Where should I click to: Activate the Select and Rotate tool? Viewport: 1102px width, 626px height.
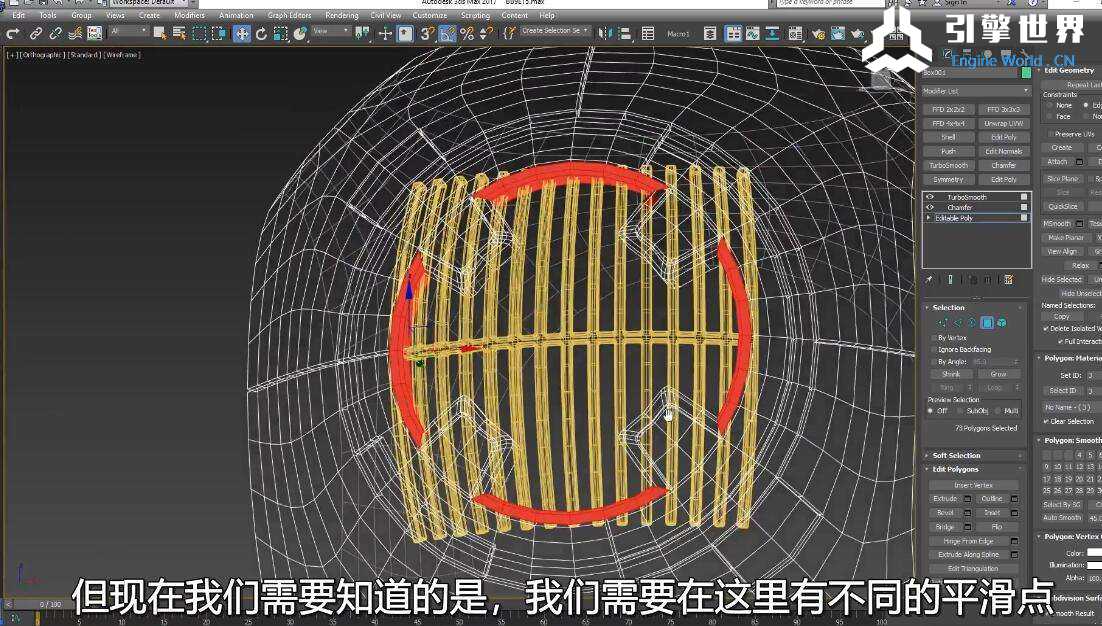[x=261, y=33]
